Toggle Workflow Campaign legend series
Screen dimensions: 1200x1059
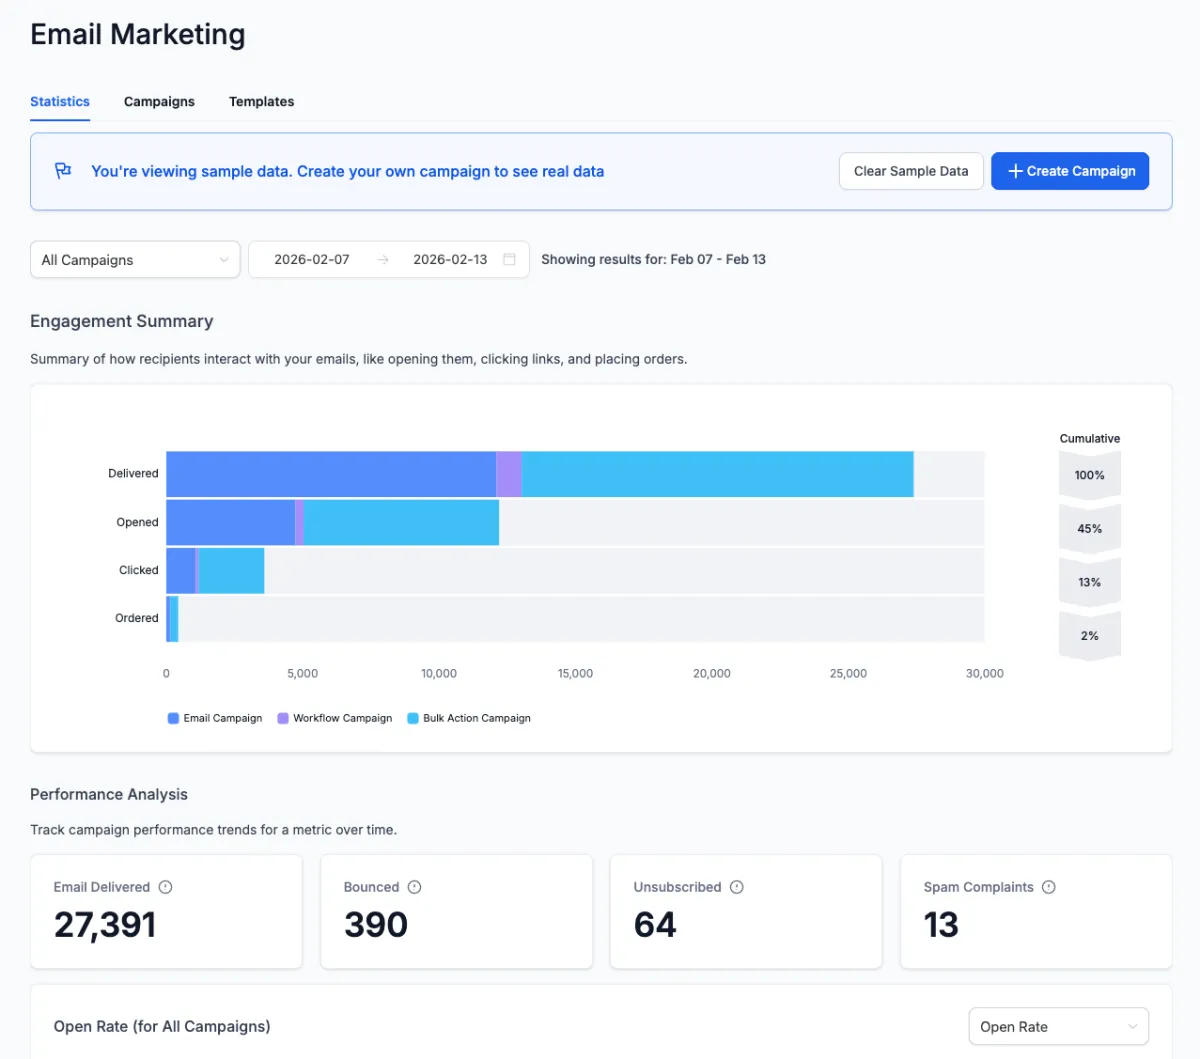(x=335, y=718)
